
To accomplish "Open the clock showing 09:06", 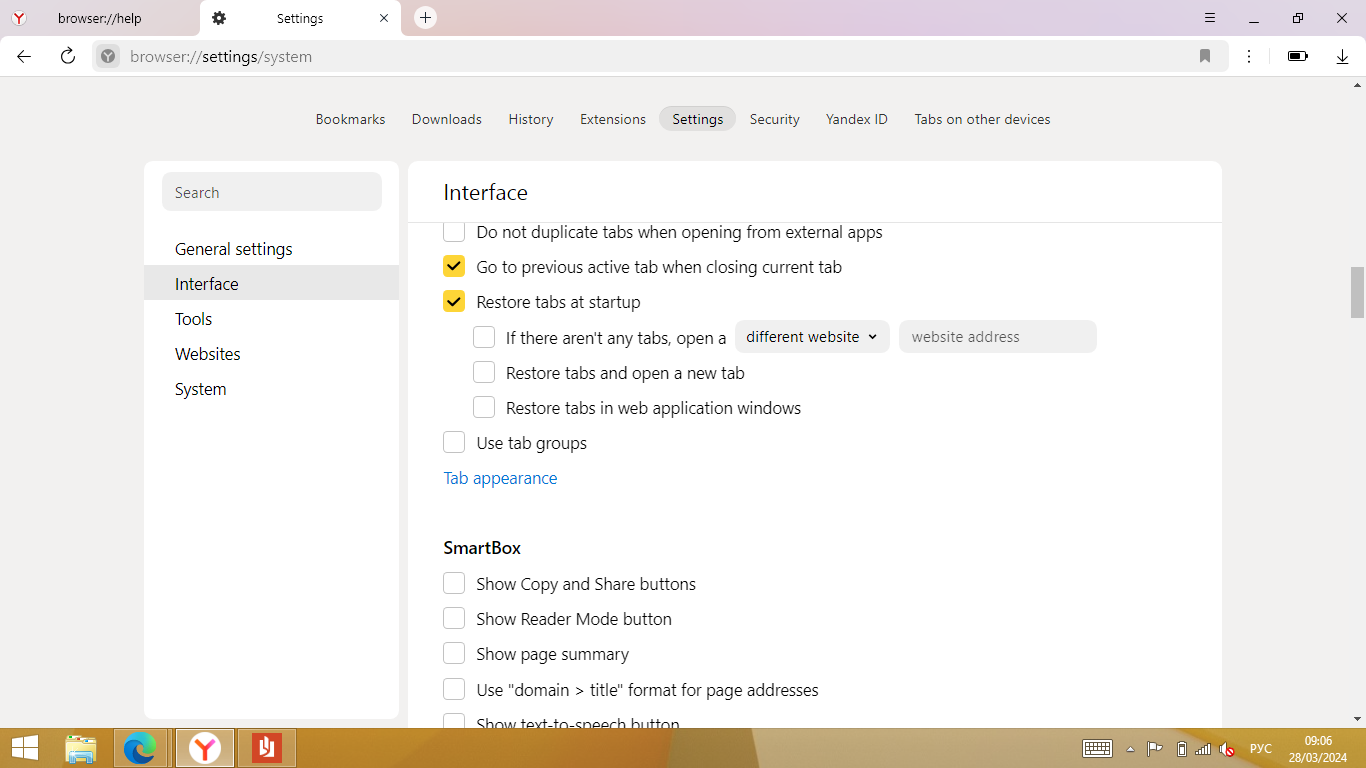I will click(1319, 749).
